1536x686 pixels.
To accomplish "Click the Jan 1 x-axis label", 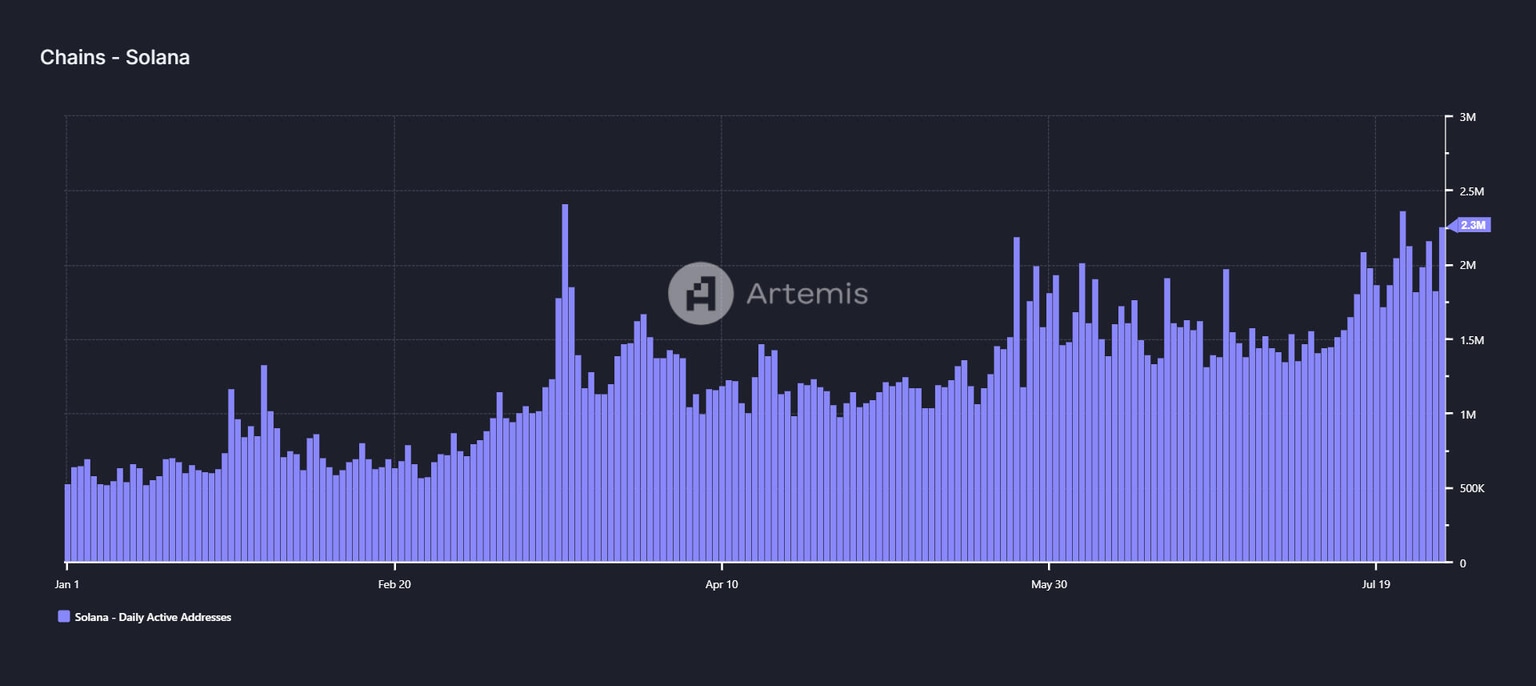I will point(66,583).
